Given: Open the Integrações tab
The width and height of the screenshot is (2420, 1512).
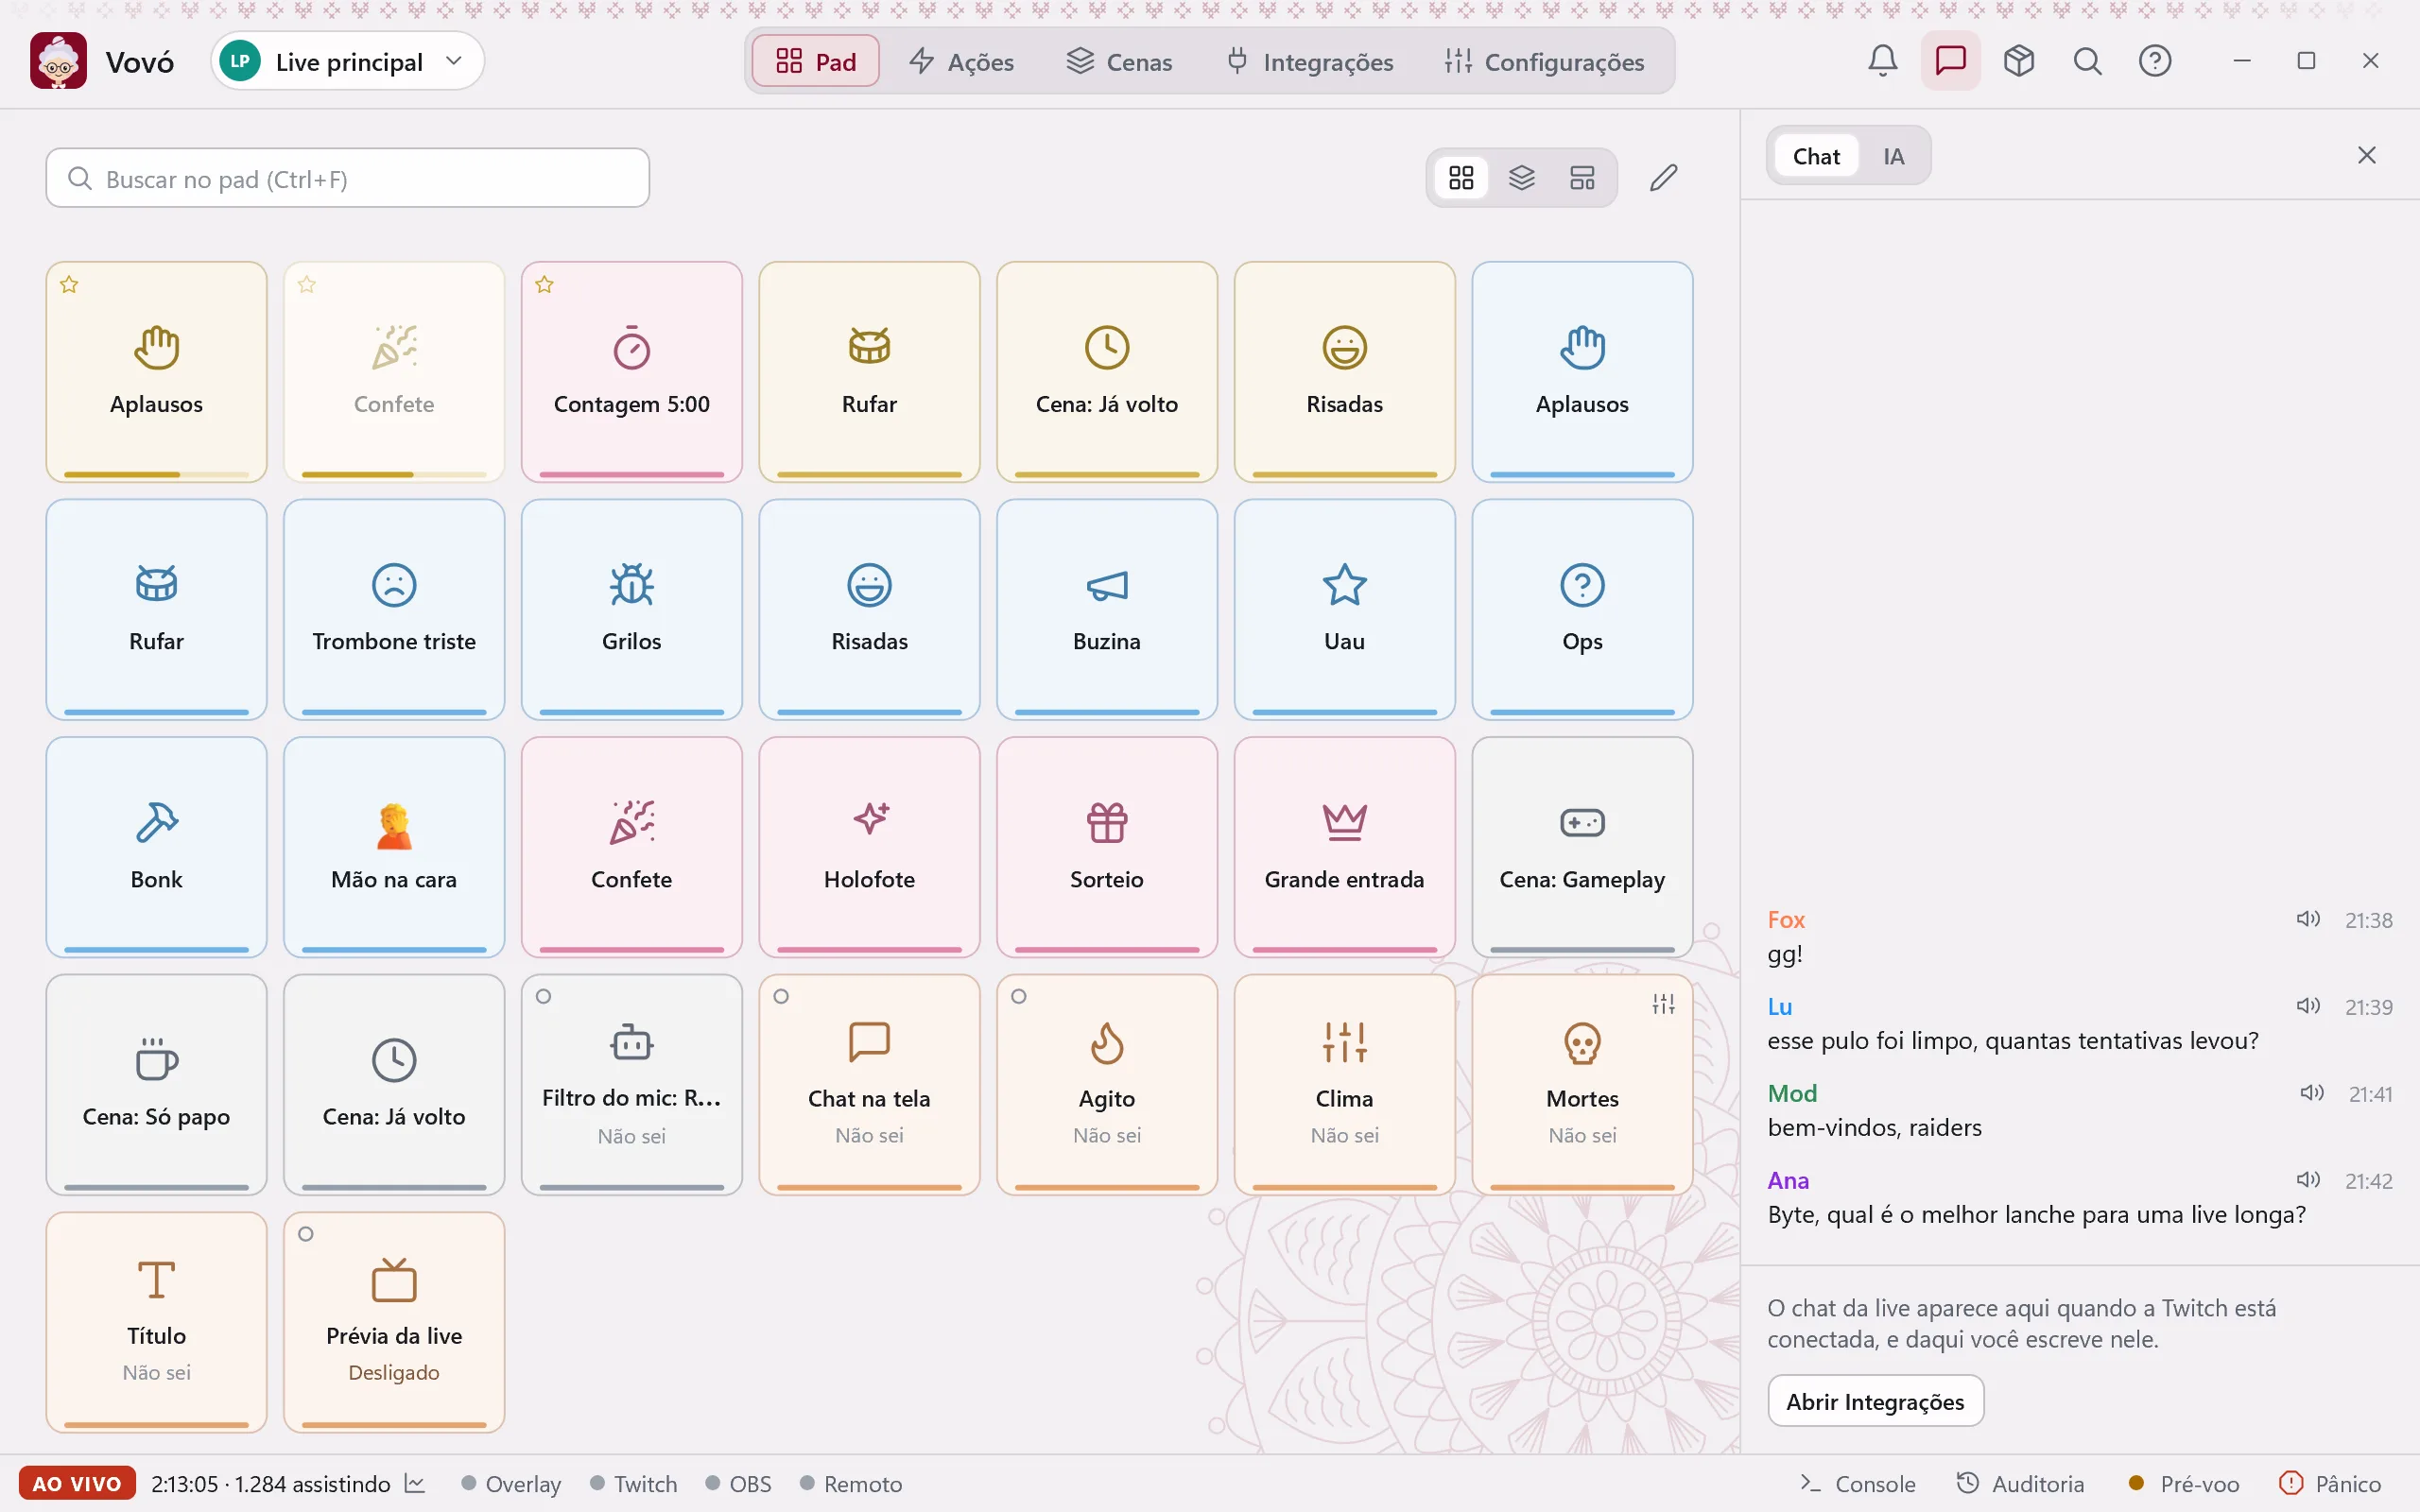Looking at the screenshot, I should (1309, 62).
